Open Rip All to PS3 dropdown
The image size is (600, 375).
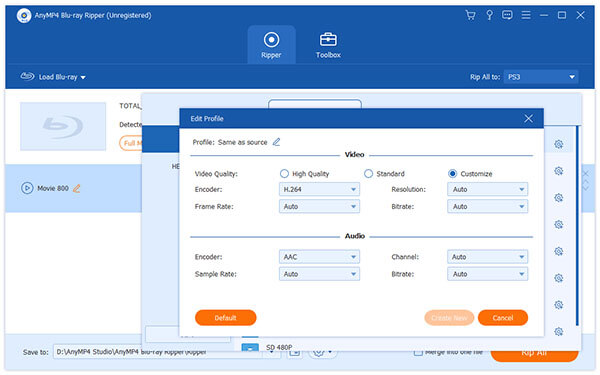click(541, 77)
